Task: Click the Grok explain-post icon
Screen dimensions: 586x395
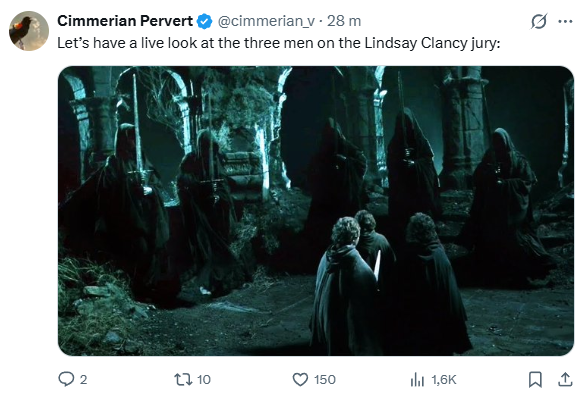Action: coord(539,21)
